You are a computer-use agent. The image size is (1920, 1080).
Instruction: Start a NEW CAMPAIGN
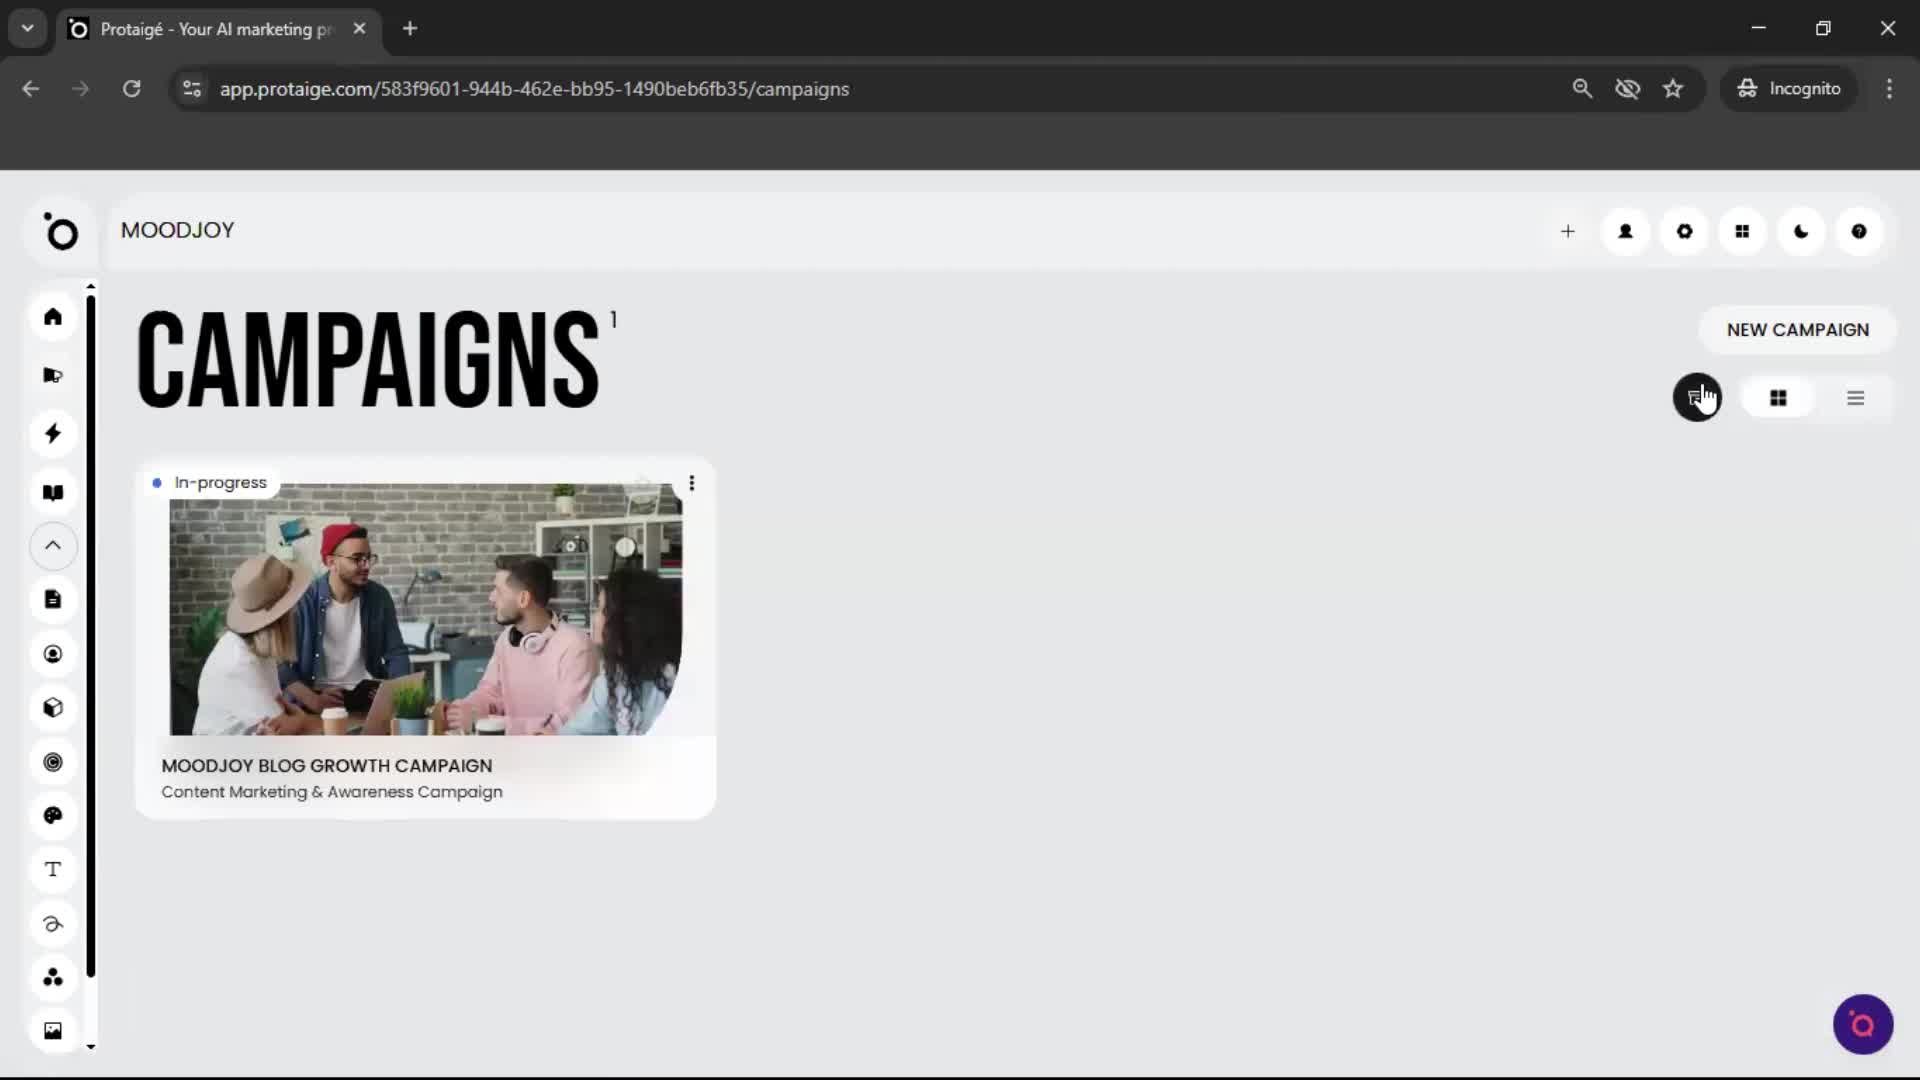click(1796, 329)
